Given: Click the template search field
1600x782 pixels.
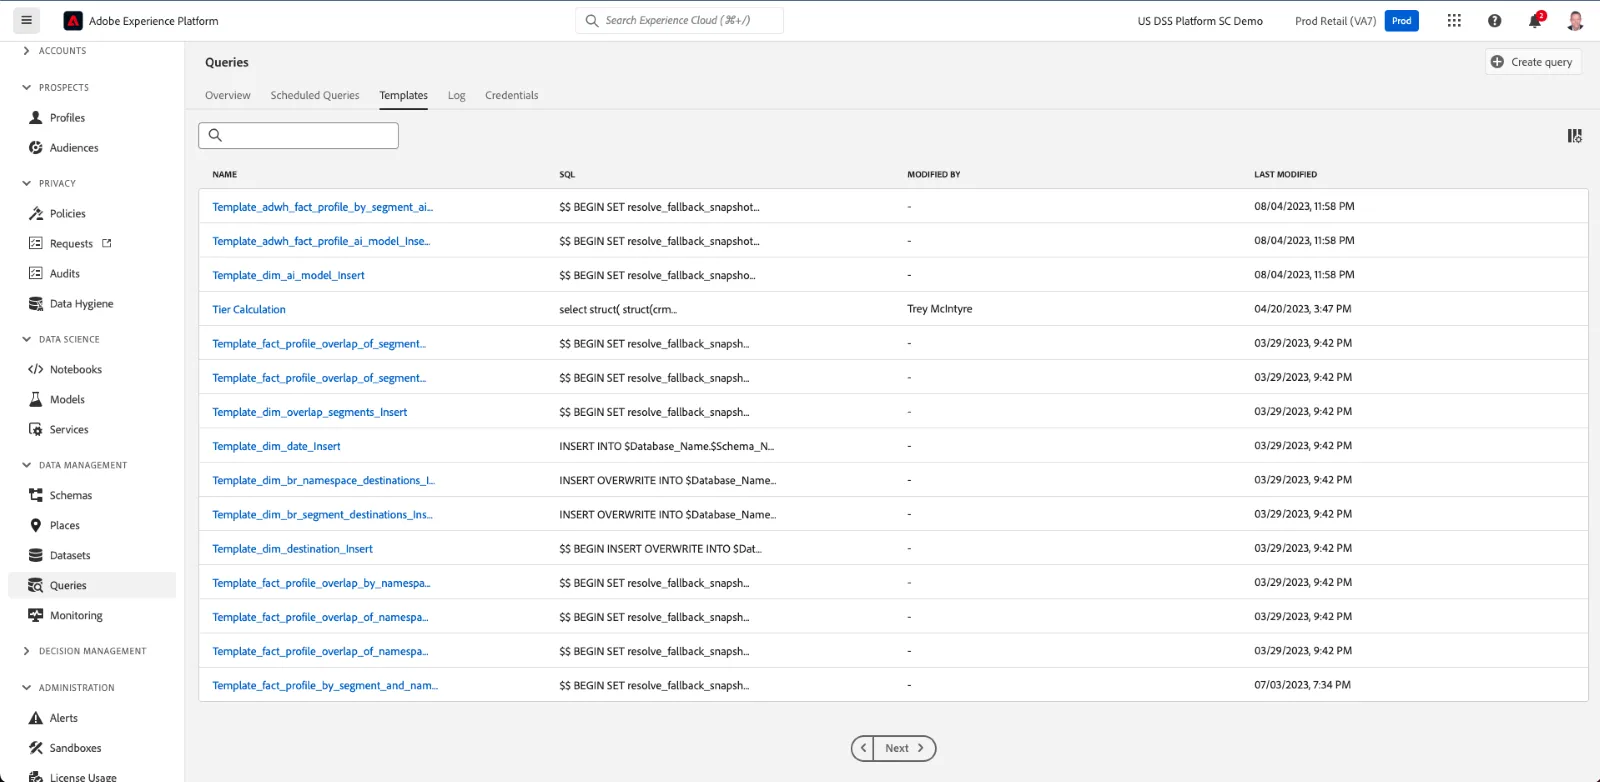Looking at the screenshot, I should [x=299, y=136].
